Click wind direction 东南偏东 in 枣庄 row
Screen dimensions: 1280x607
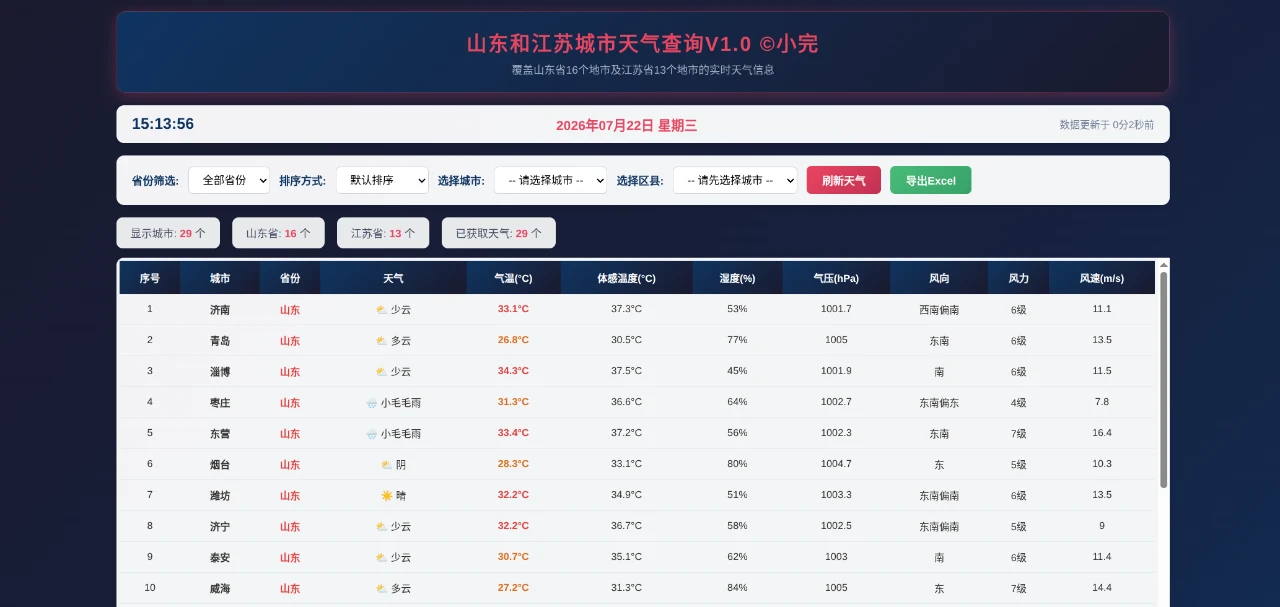click(939, 403)
